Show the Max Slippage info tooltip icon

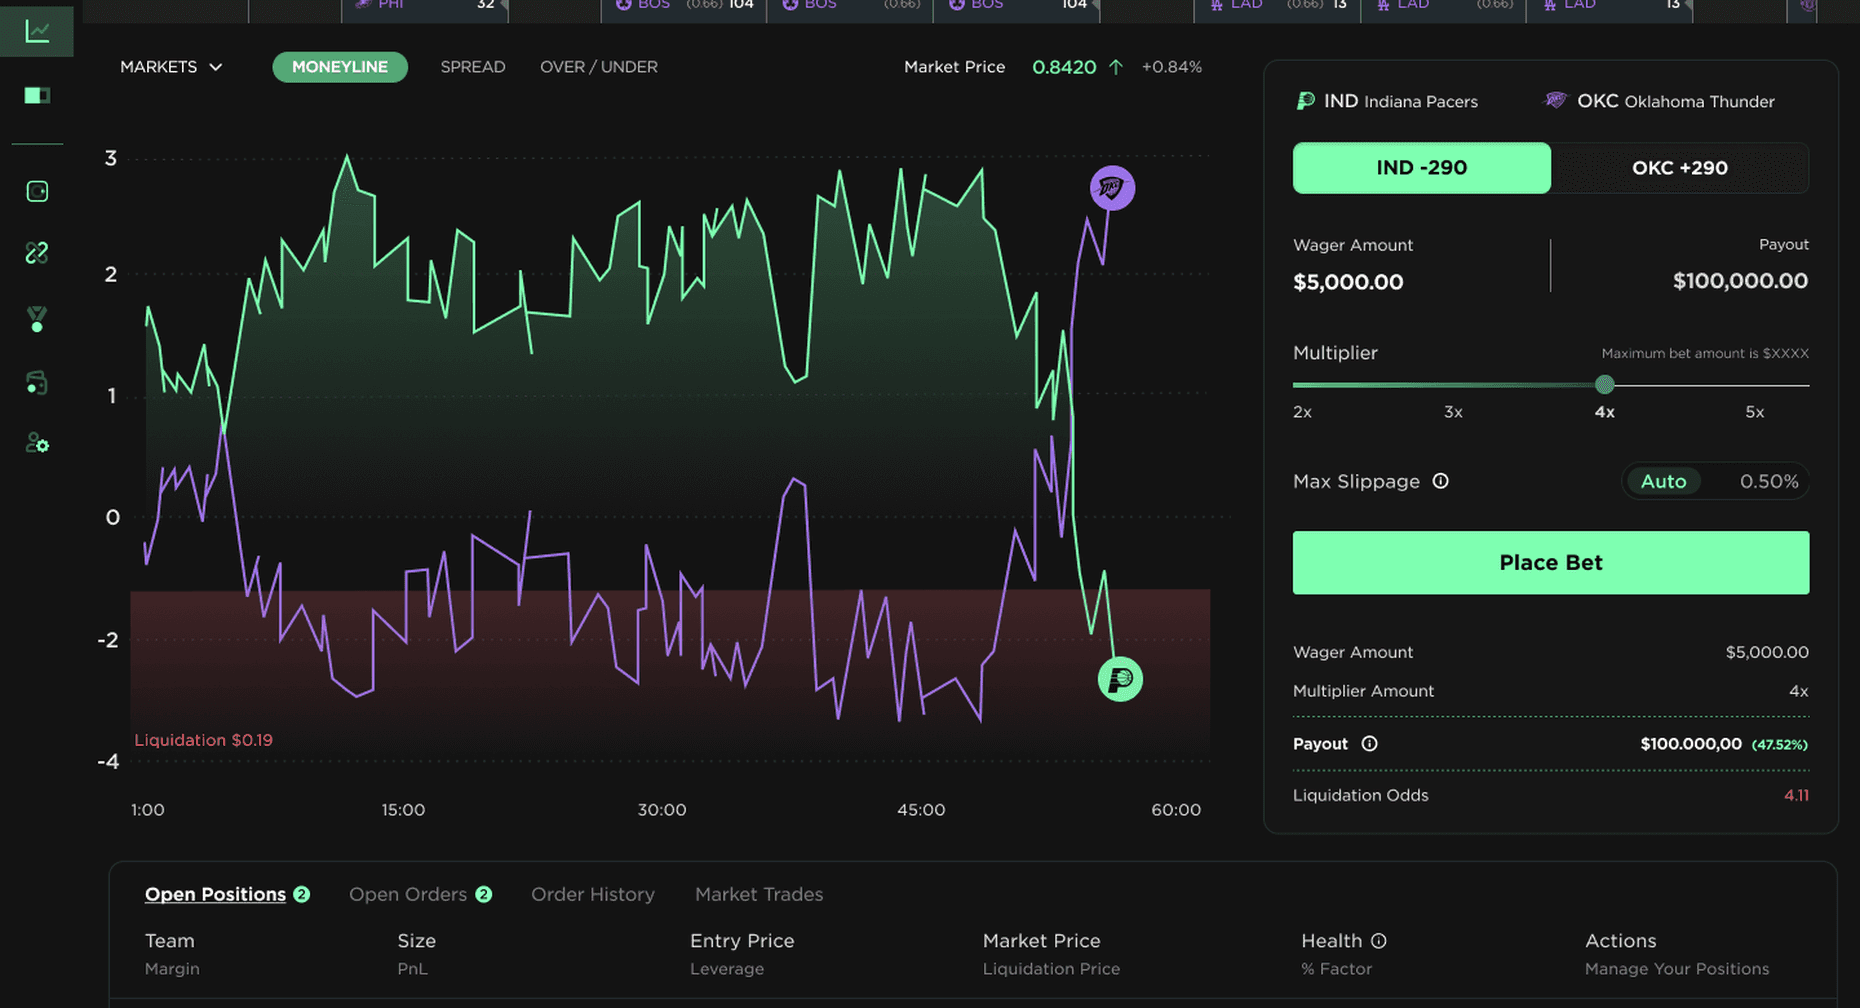point(1440,481)
